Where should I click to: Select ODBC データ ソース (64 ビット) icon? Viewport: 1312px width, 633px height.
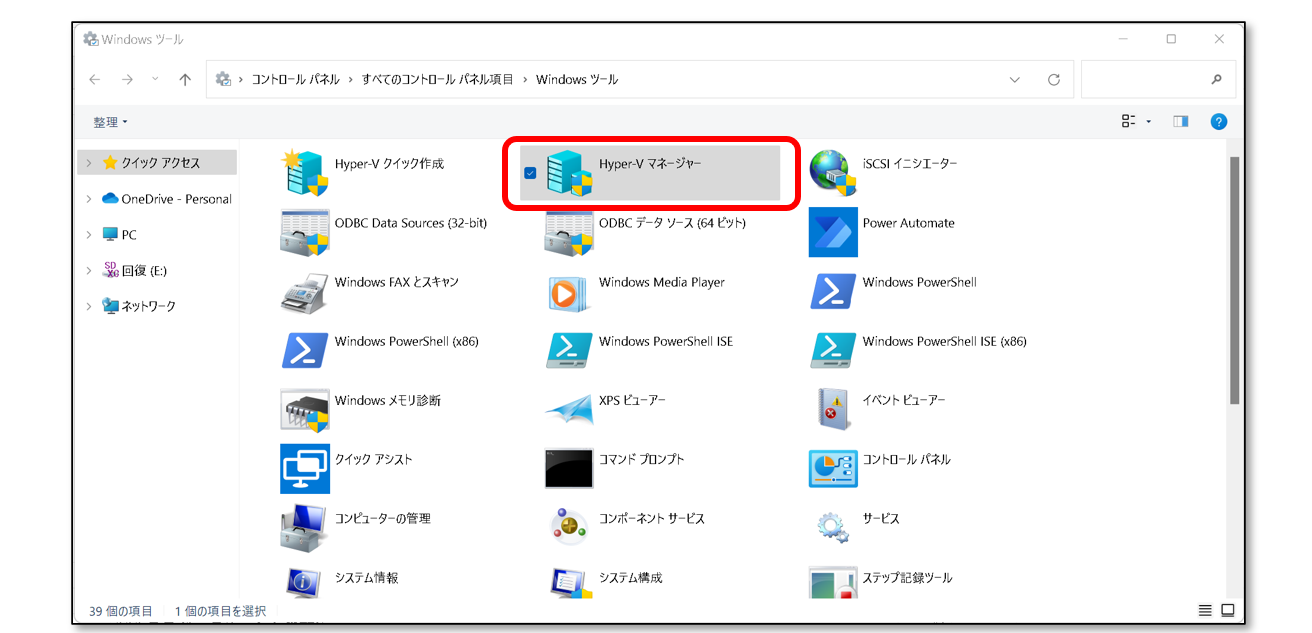coord(569,232)
